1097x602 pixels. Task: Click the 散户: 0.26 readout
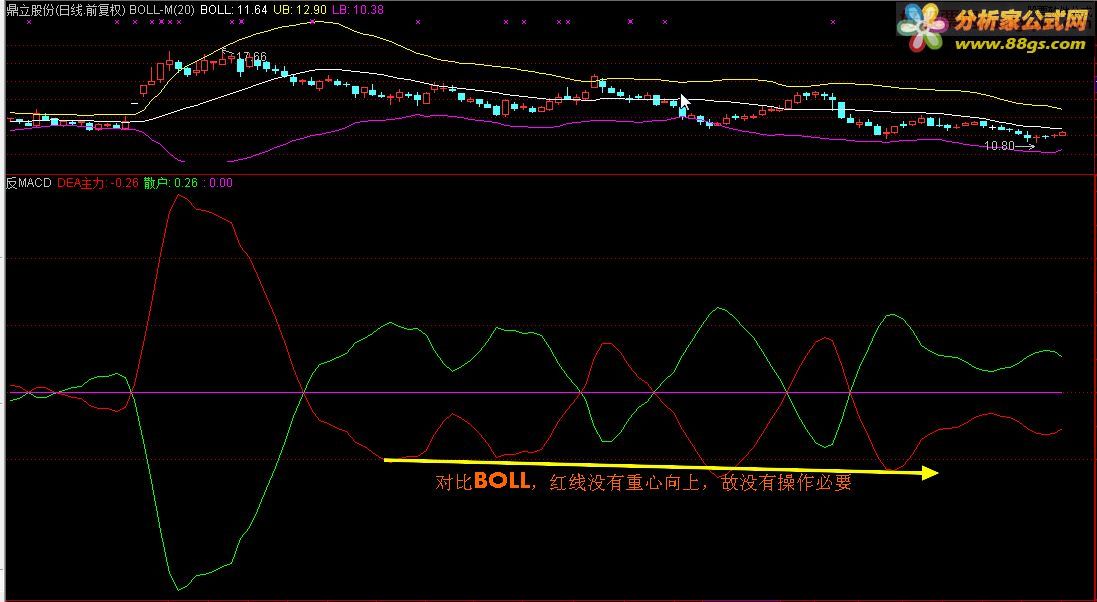pyautogui.click(x=171, y=183)
